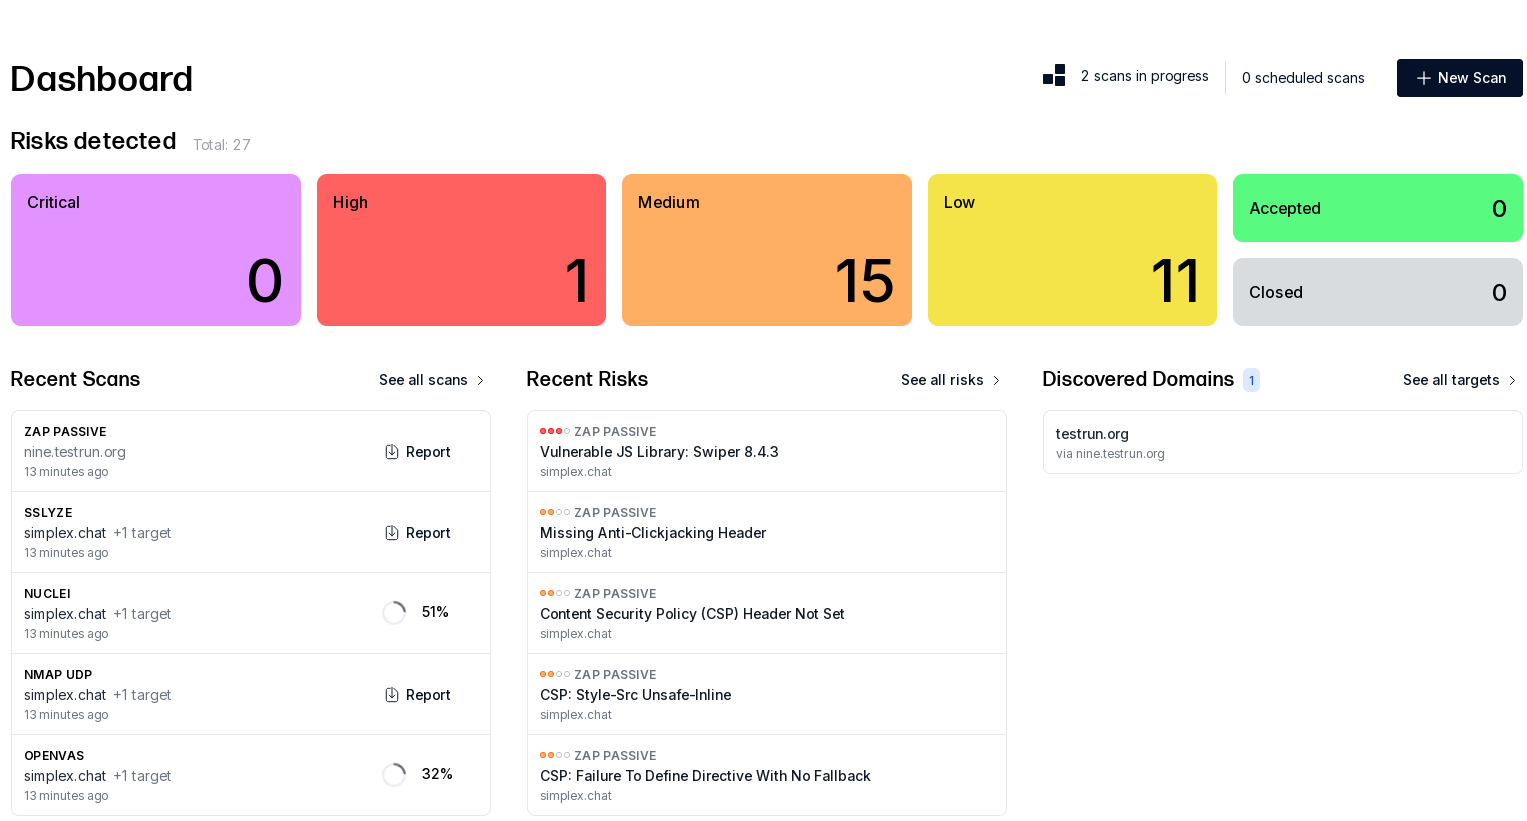The image size is (1527, 821).
Task: Click the chevron beside See all risks
Action: tap(996, 381)
